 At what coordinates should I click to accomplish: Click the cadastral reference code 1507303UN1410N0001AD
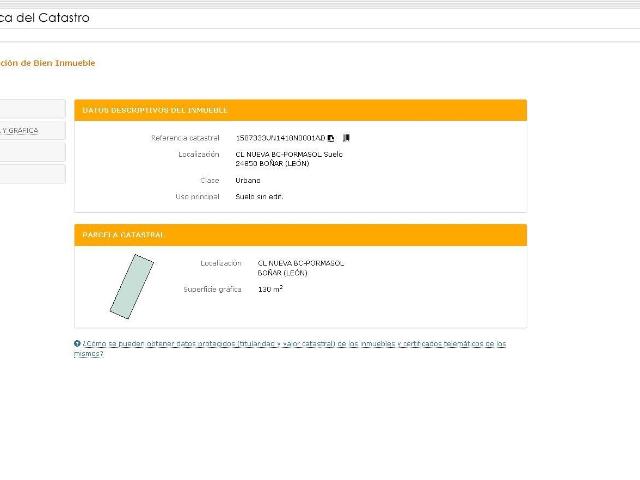click(x=280, y=138)
